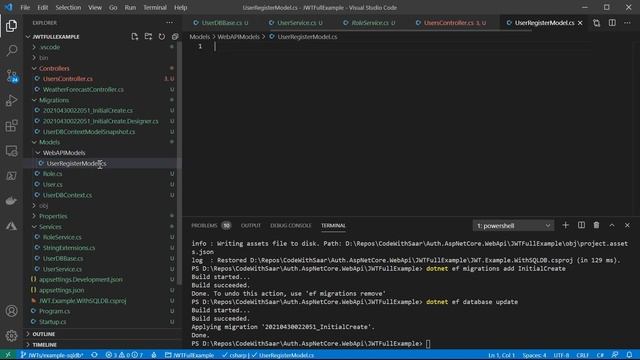This screenshot has height=360, width=640.
Task: Switch to the DEBUG CONSOLE tab
Action: pos(291,225)
